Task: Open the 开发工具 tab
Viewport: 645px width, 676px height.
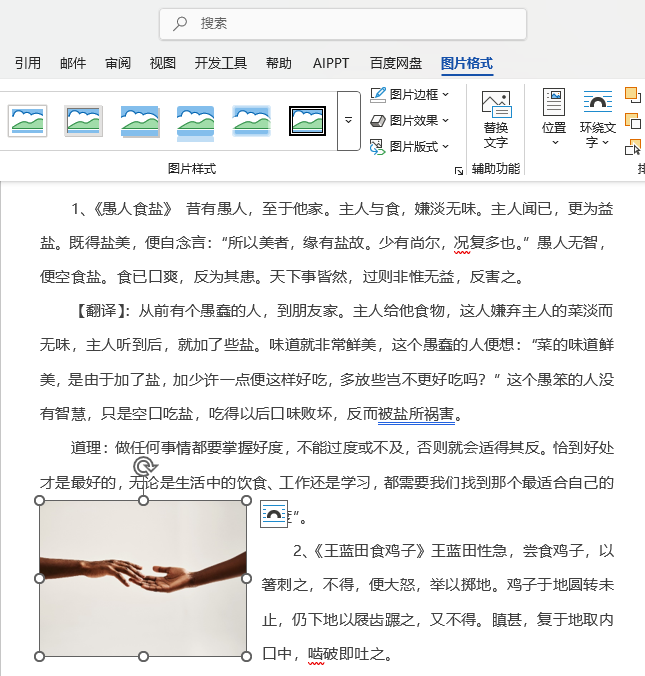Action: coord(220,63)
